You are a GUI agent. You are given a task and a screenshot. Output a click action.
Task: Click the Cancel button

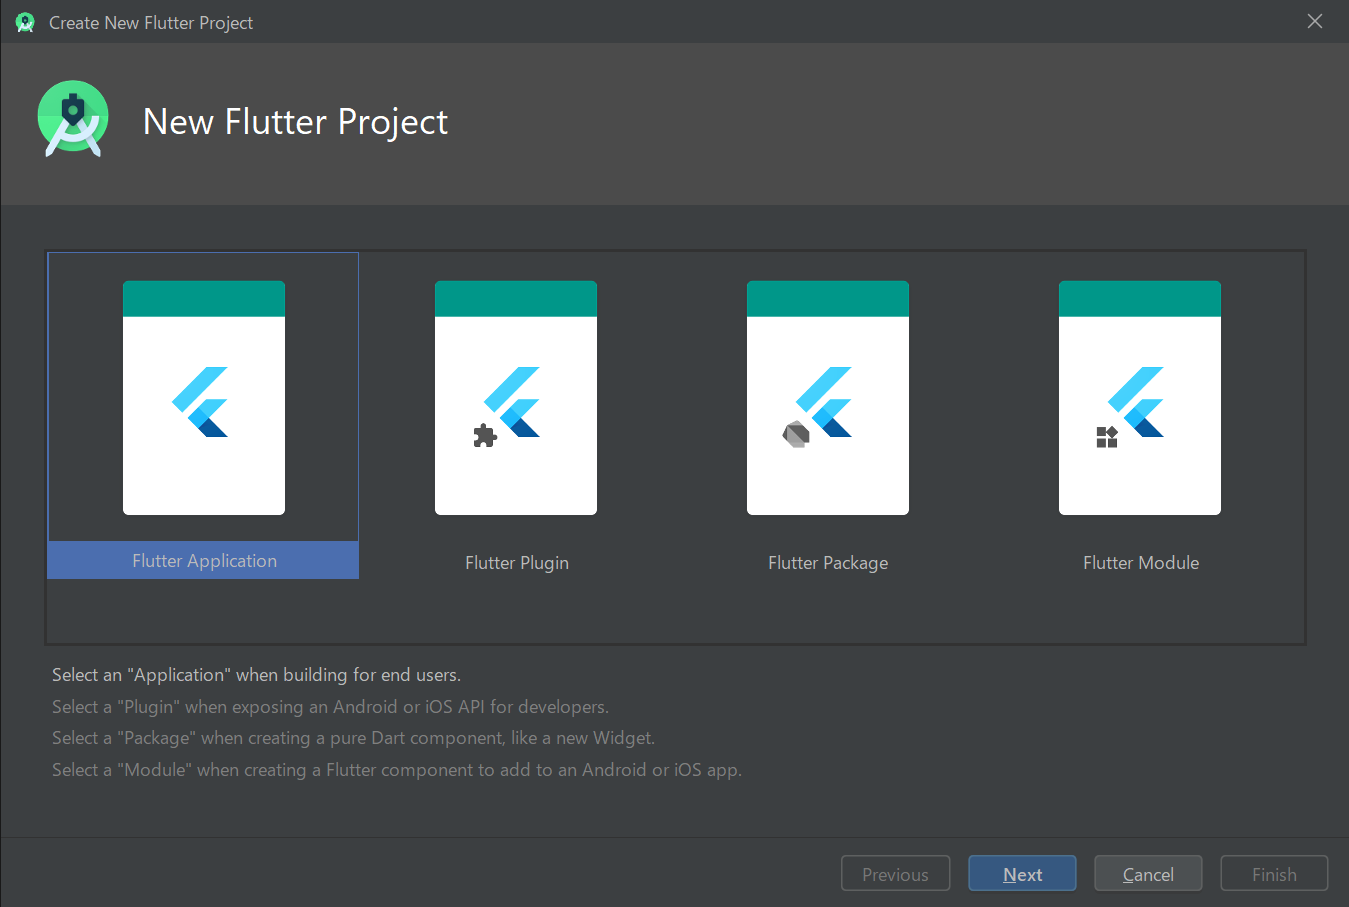[x=1147, y=872]
